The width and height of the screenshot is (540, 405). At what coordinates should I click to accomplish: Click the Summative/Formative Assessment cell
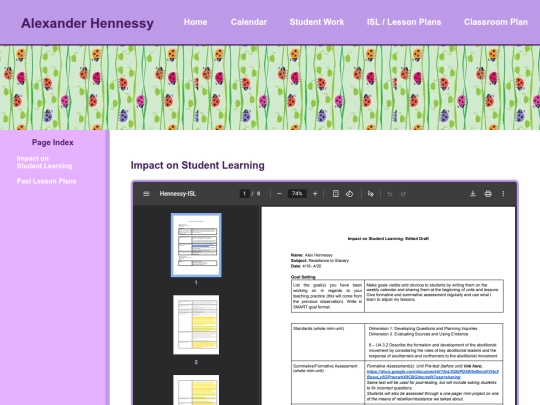coord(328,382)
